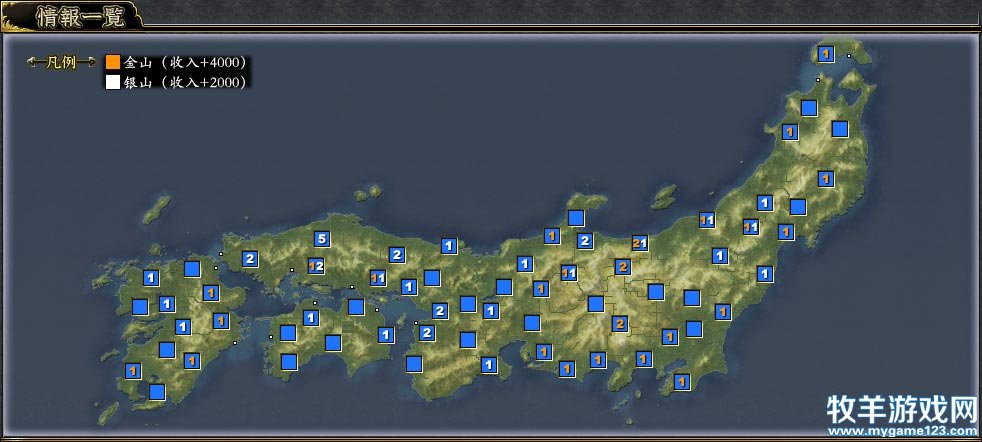
Task: Click the 牧羊游戏网 site logo text
Action: [900, 408]
